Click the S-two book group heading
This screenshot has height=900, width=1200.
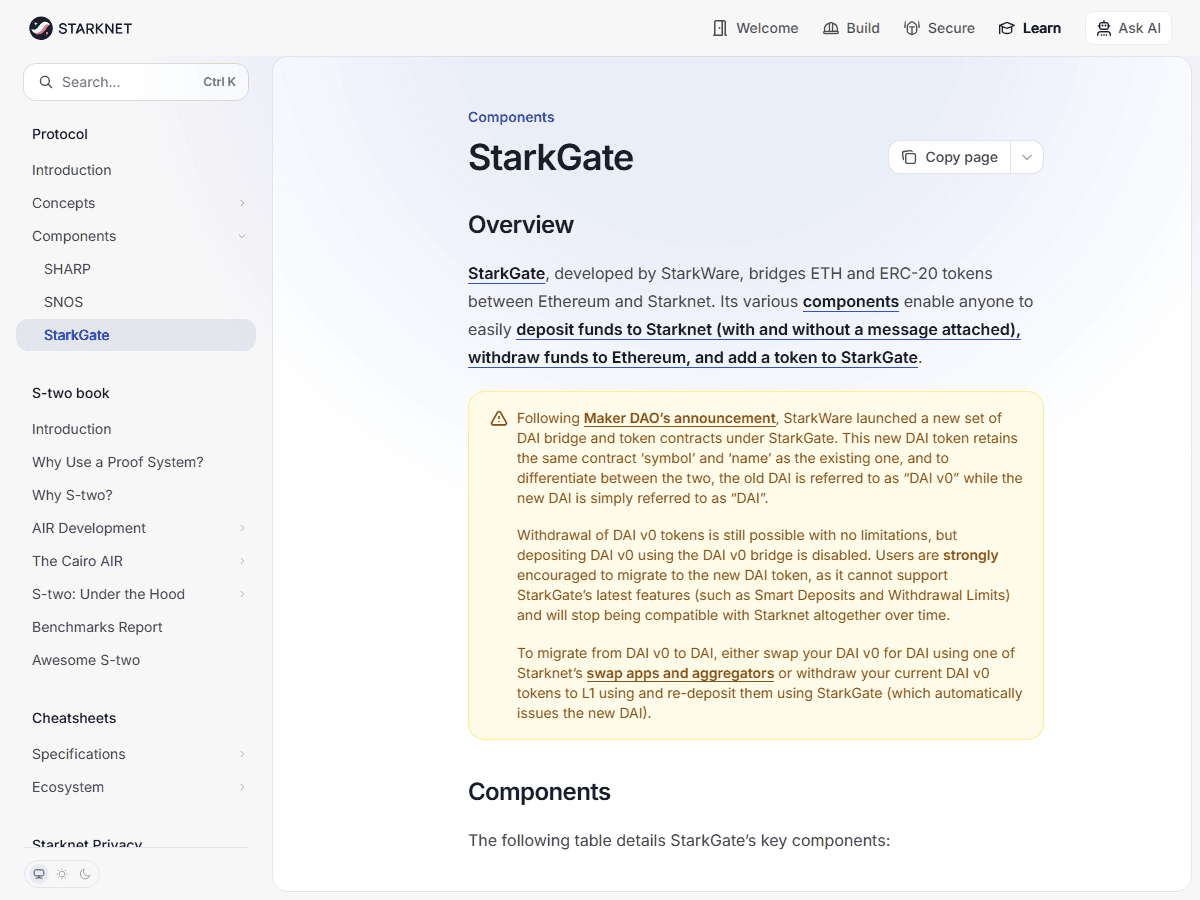(x=71, y=393)
